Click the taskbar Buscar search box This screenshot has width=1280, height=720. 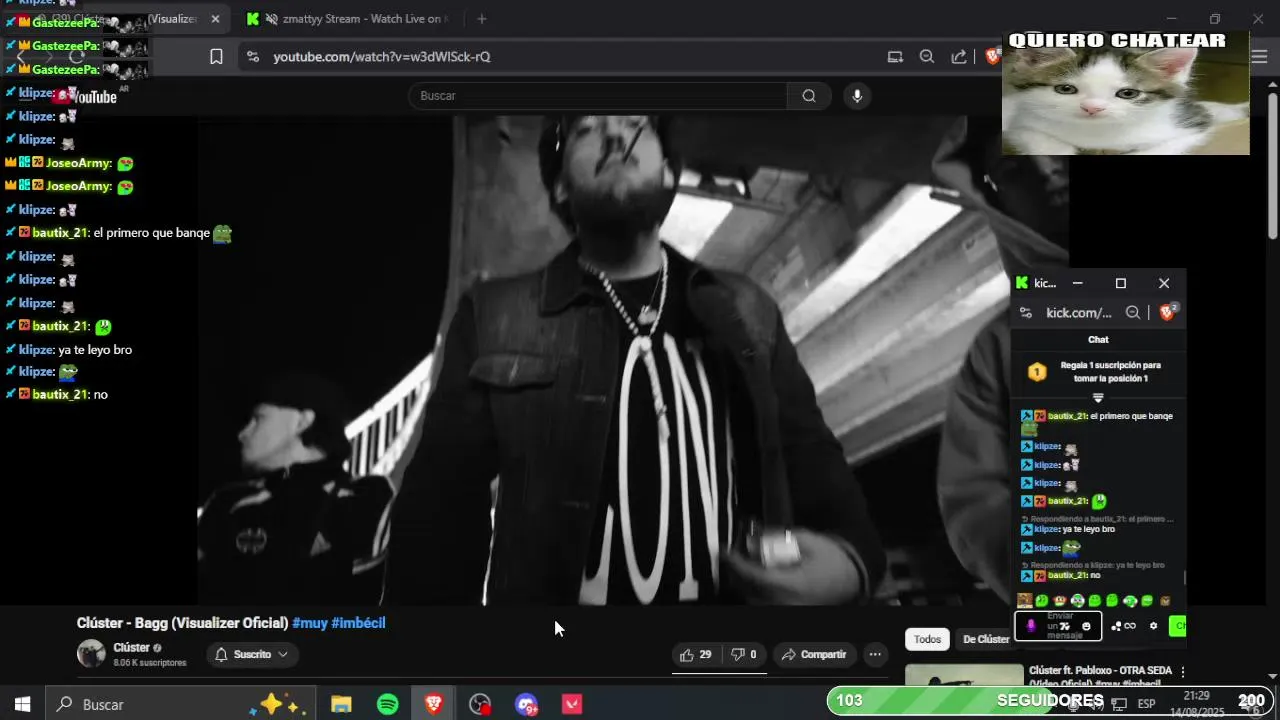pyautogui.click(x=180, y=704)
